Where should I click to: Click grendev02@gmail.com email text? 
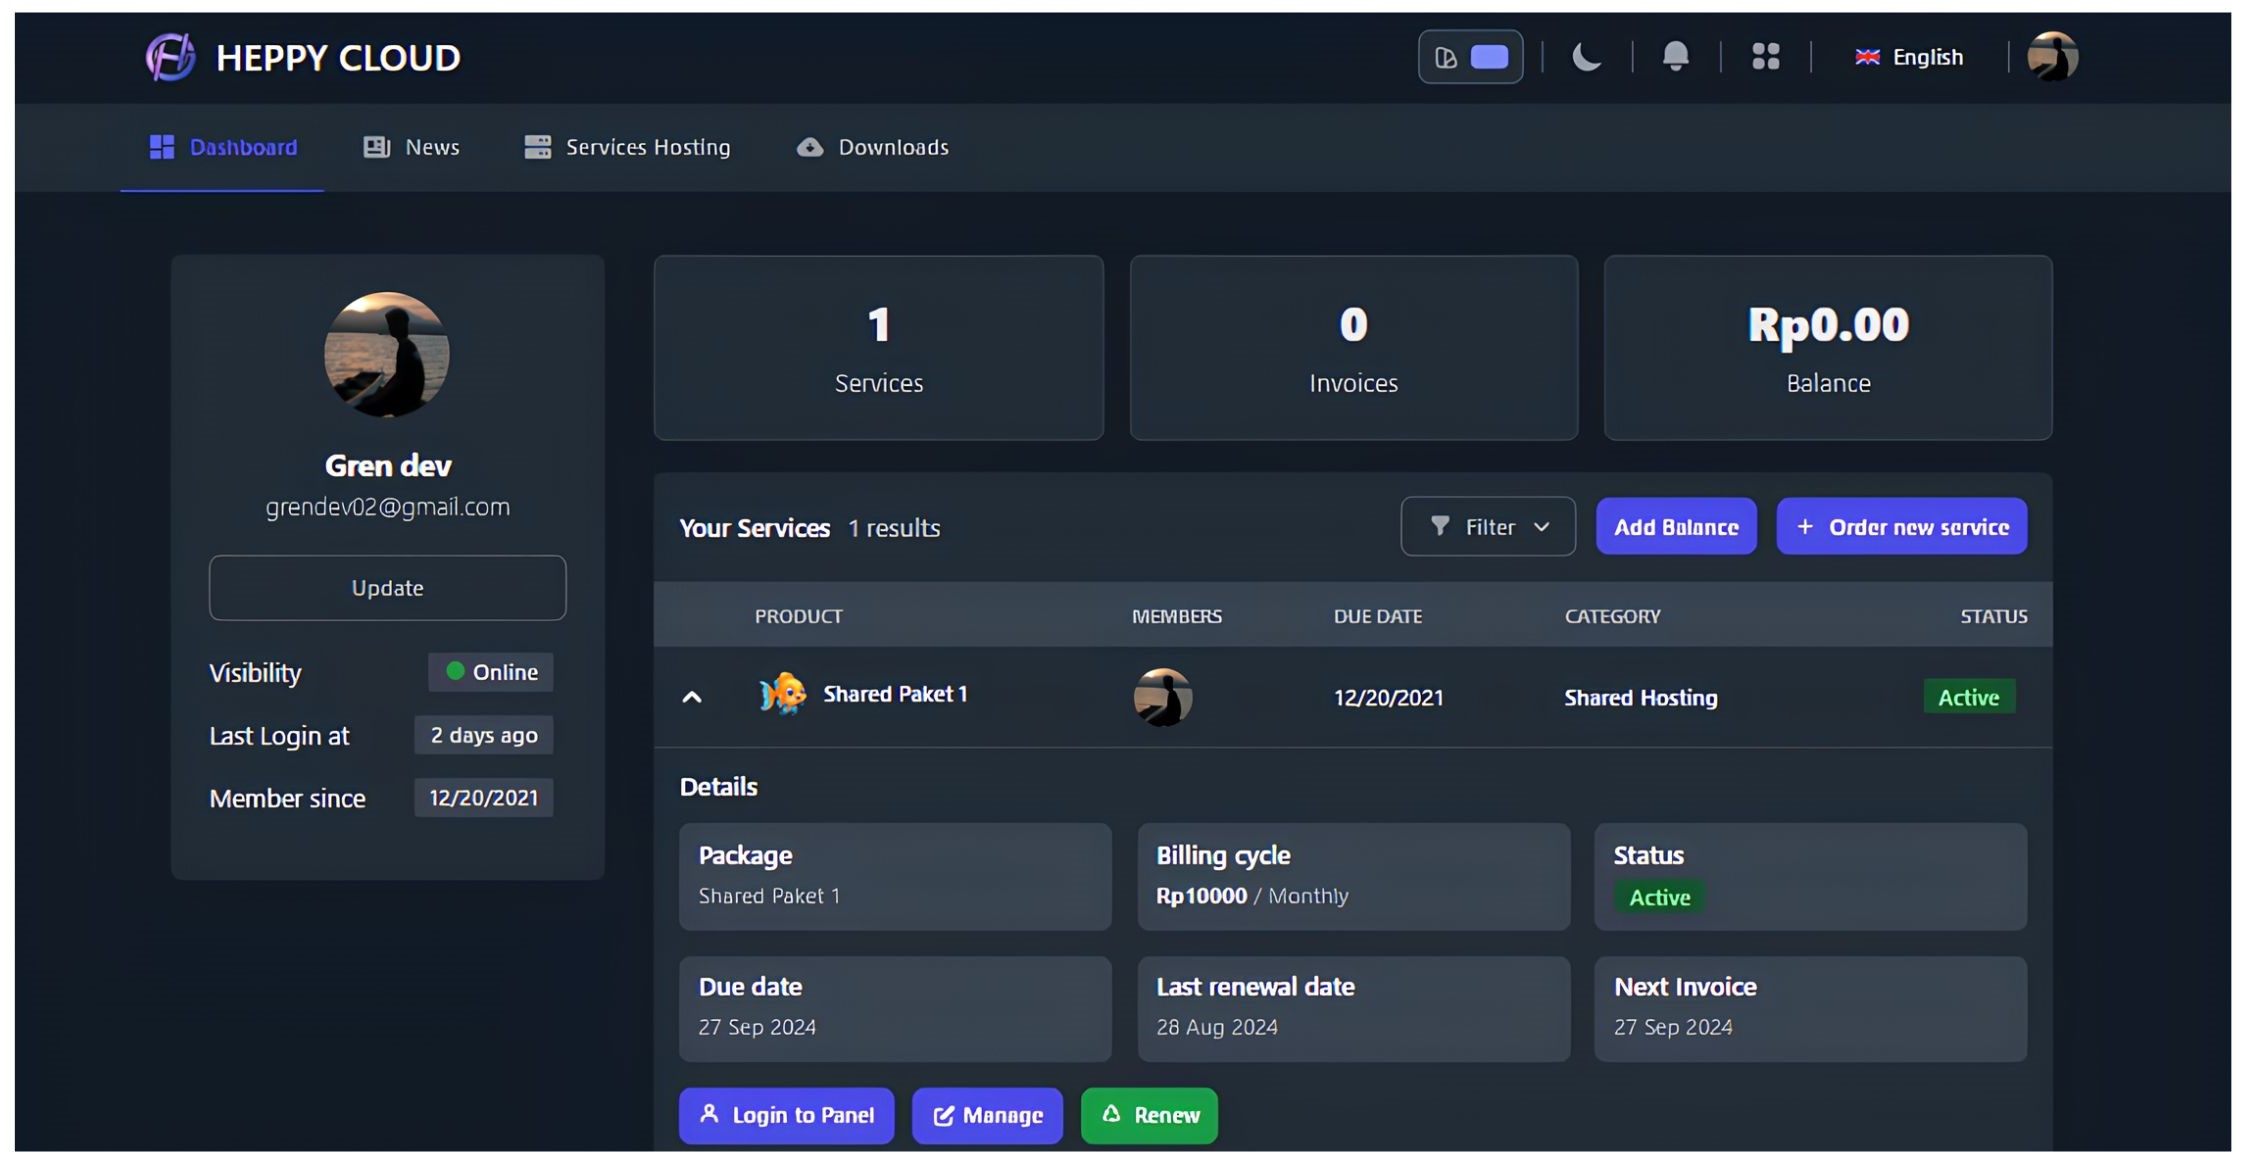[x=387, y=506]
